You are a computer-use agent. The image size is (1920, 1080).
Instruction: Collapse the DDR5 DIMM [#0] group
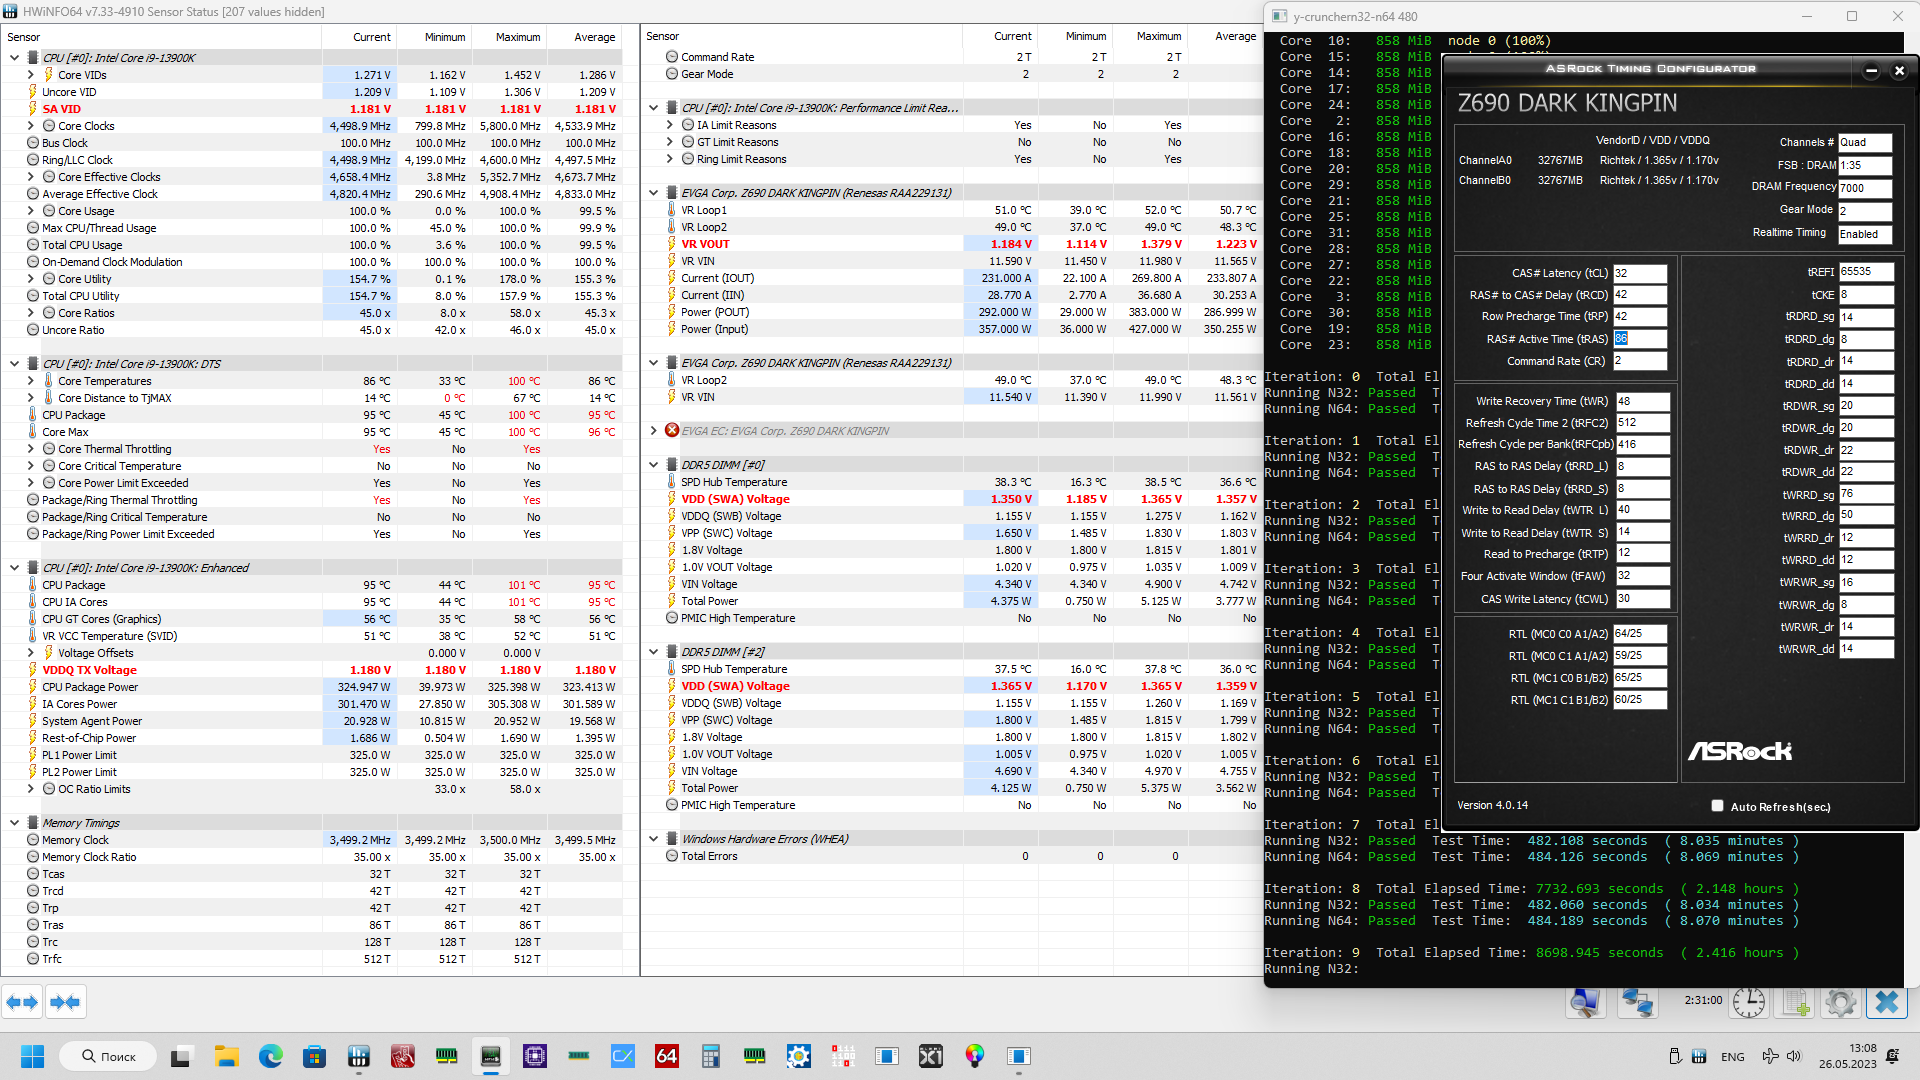tap(654, 465)
